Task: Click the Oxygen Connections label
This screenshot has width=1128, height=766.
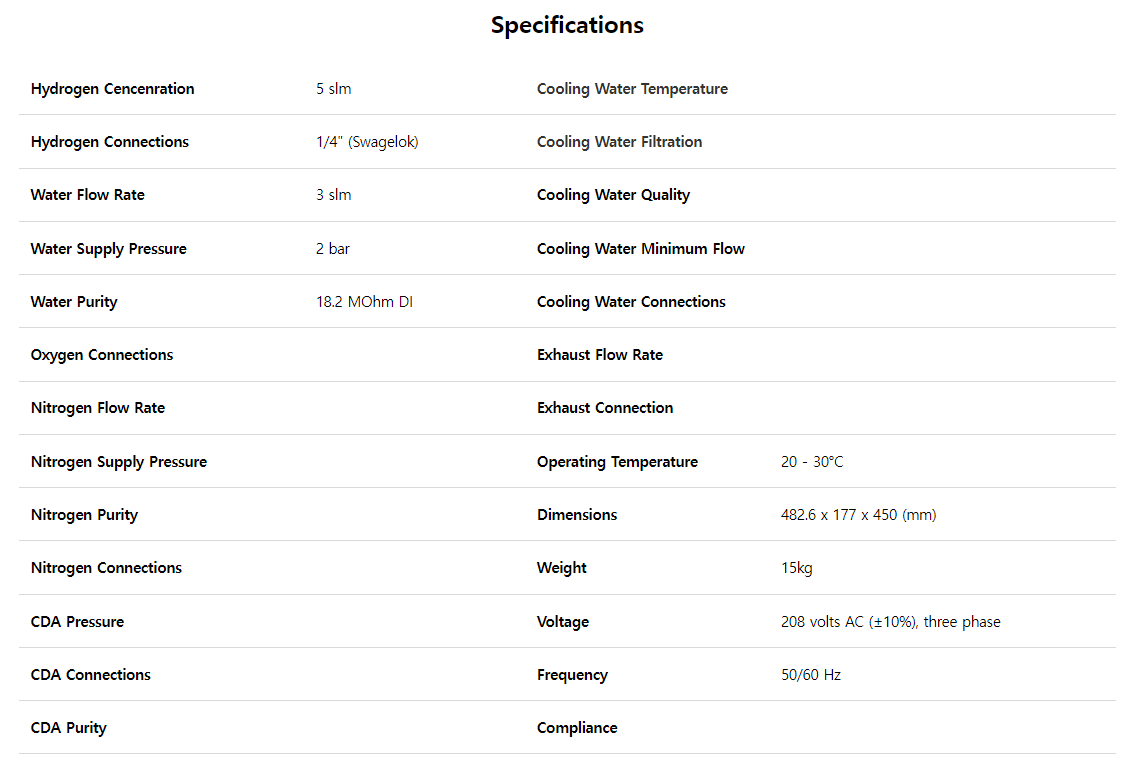Action: tap(101, 355)
